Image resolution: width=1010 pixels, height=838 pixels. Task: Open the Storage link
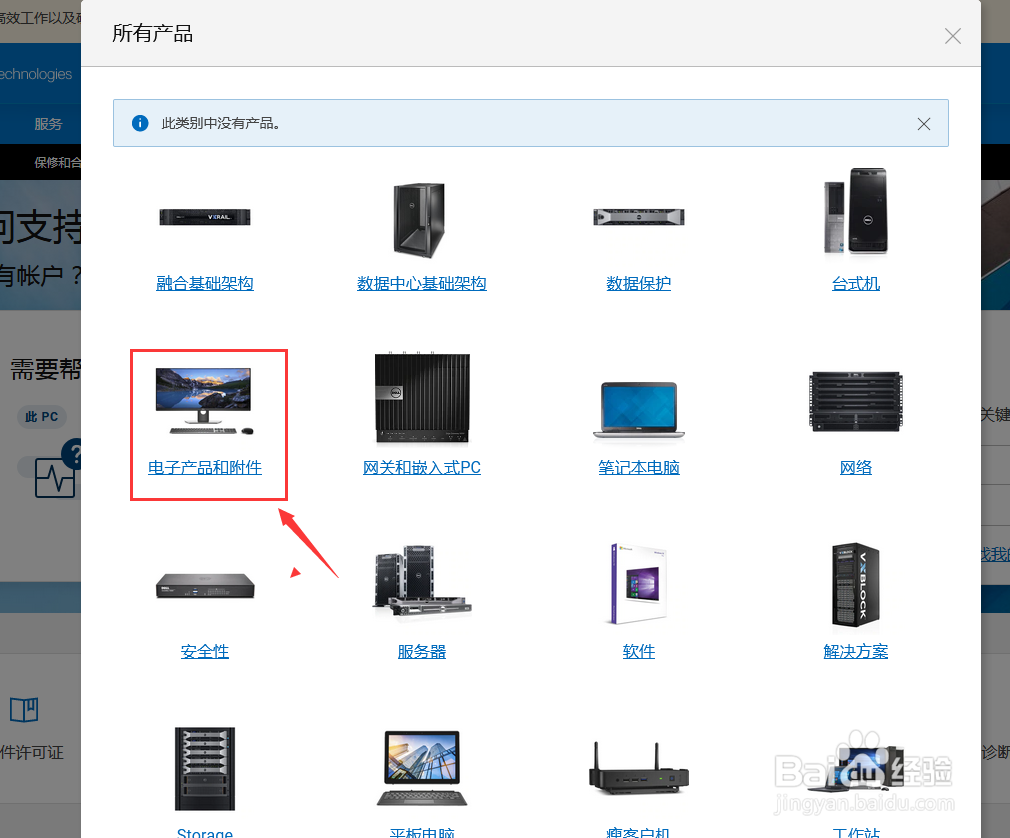point(205,833)
